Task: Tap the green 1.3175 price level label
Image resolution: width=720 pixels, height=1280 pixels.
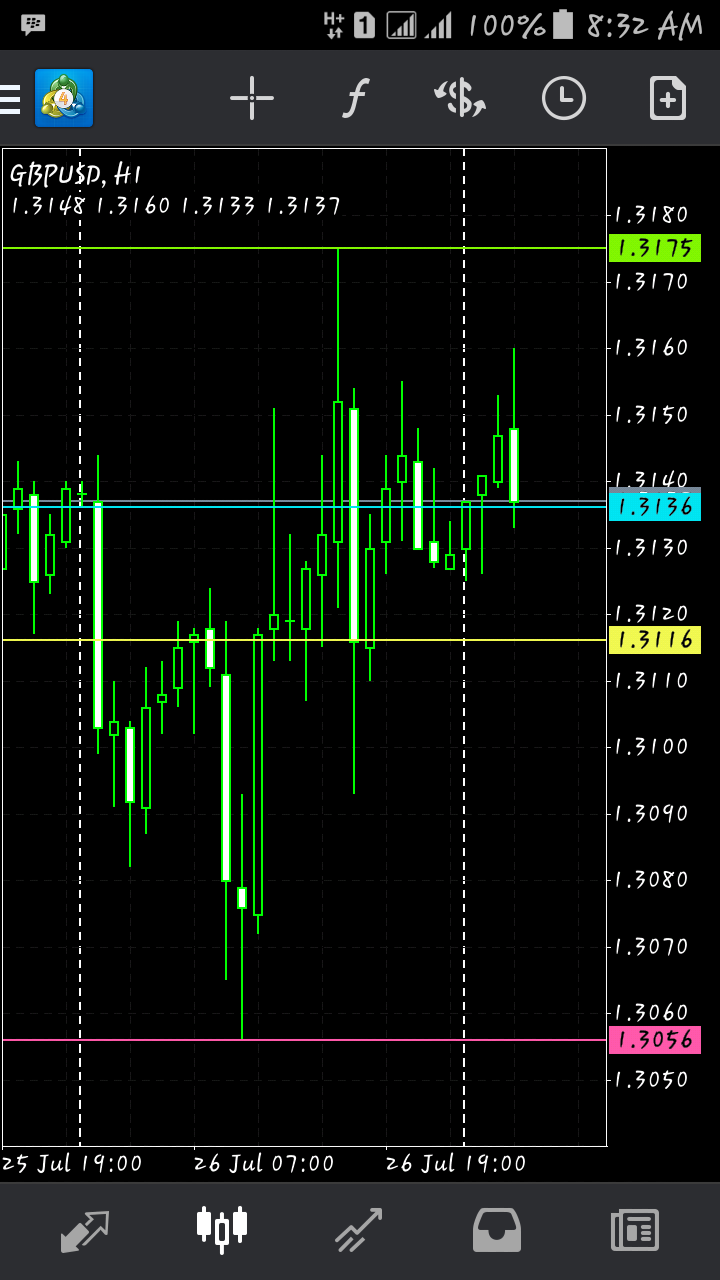Action: pyautogui.click(x=654, y=248)
